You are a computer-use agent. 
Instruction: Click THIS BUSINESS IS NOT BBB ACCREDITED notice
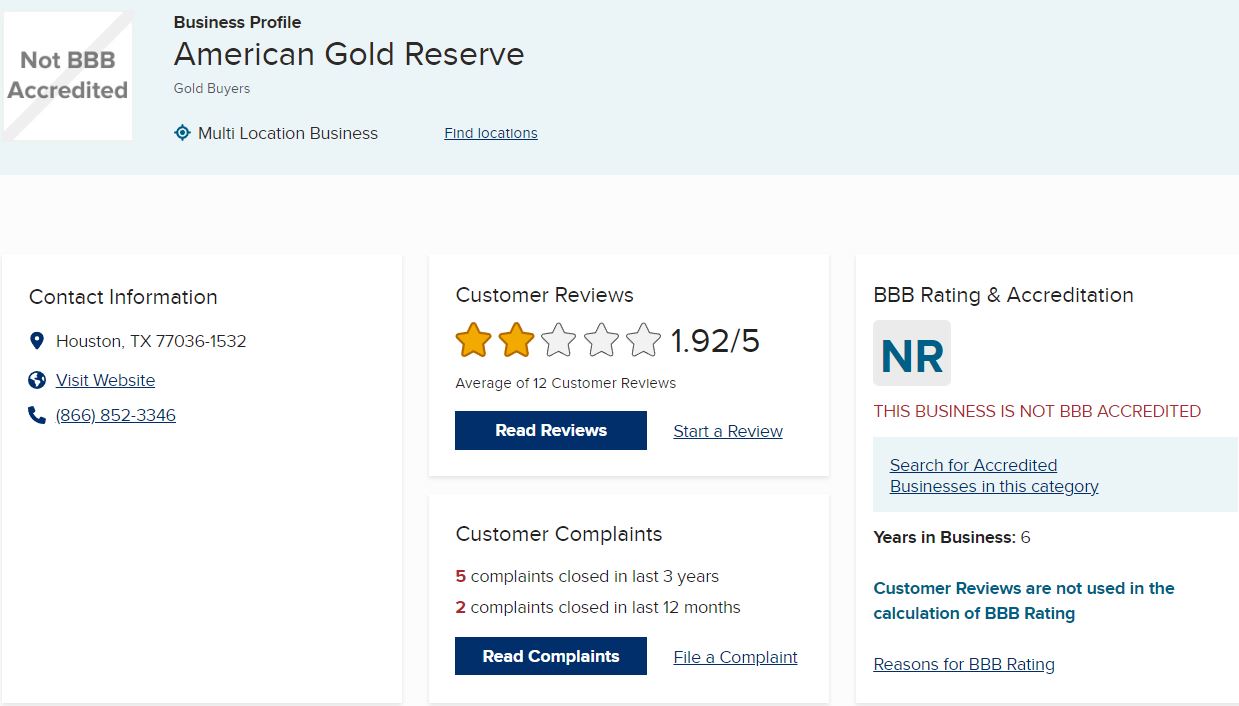[x=1037, y=411]
